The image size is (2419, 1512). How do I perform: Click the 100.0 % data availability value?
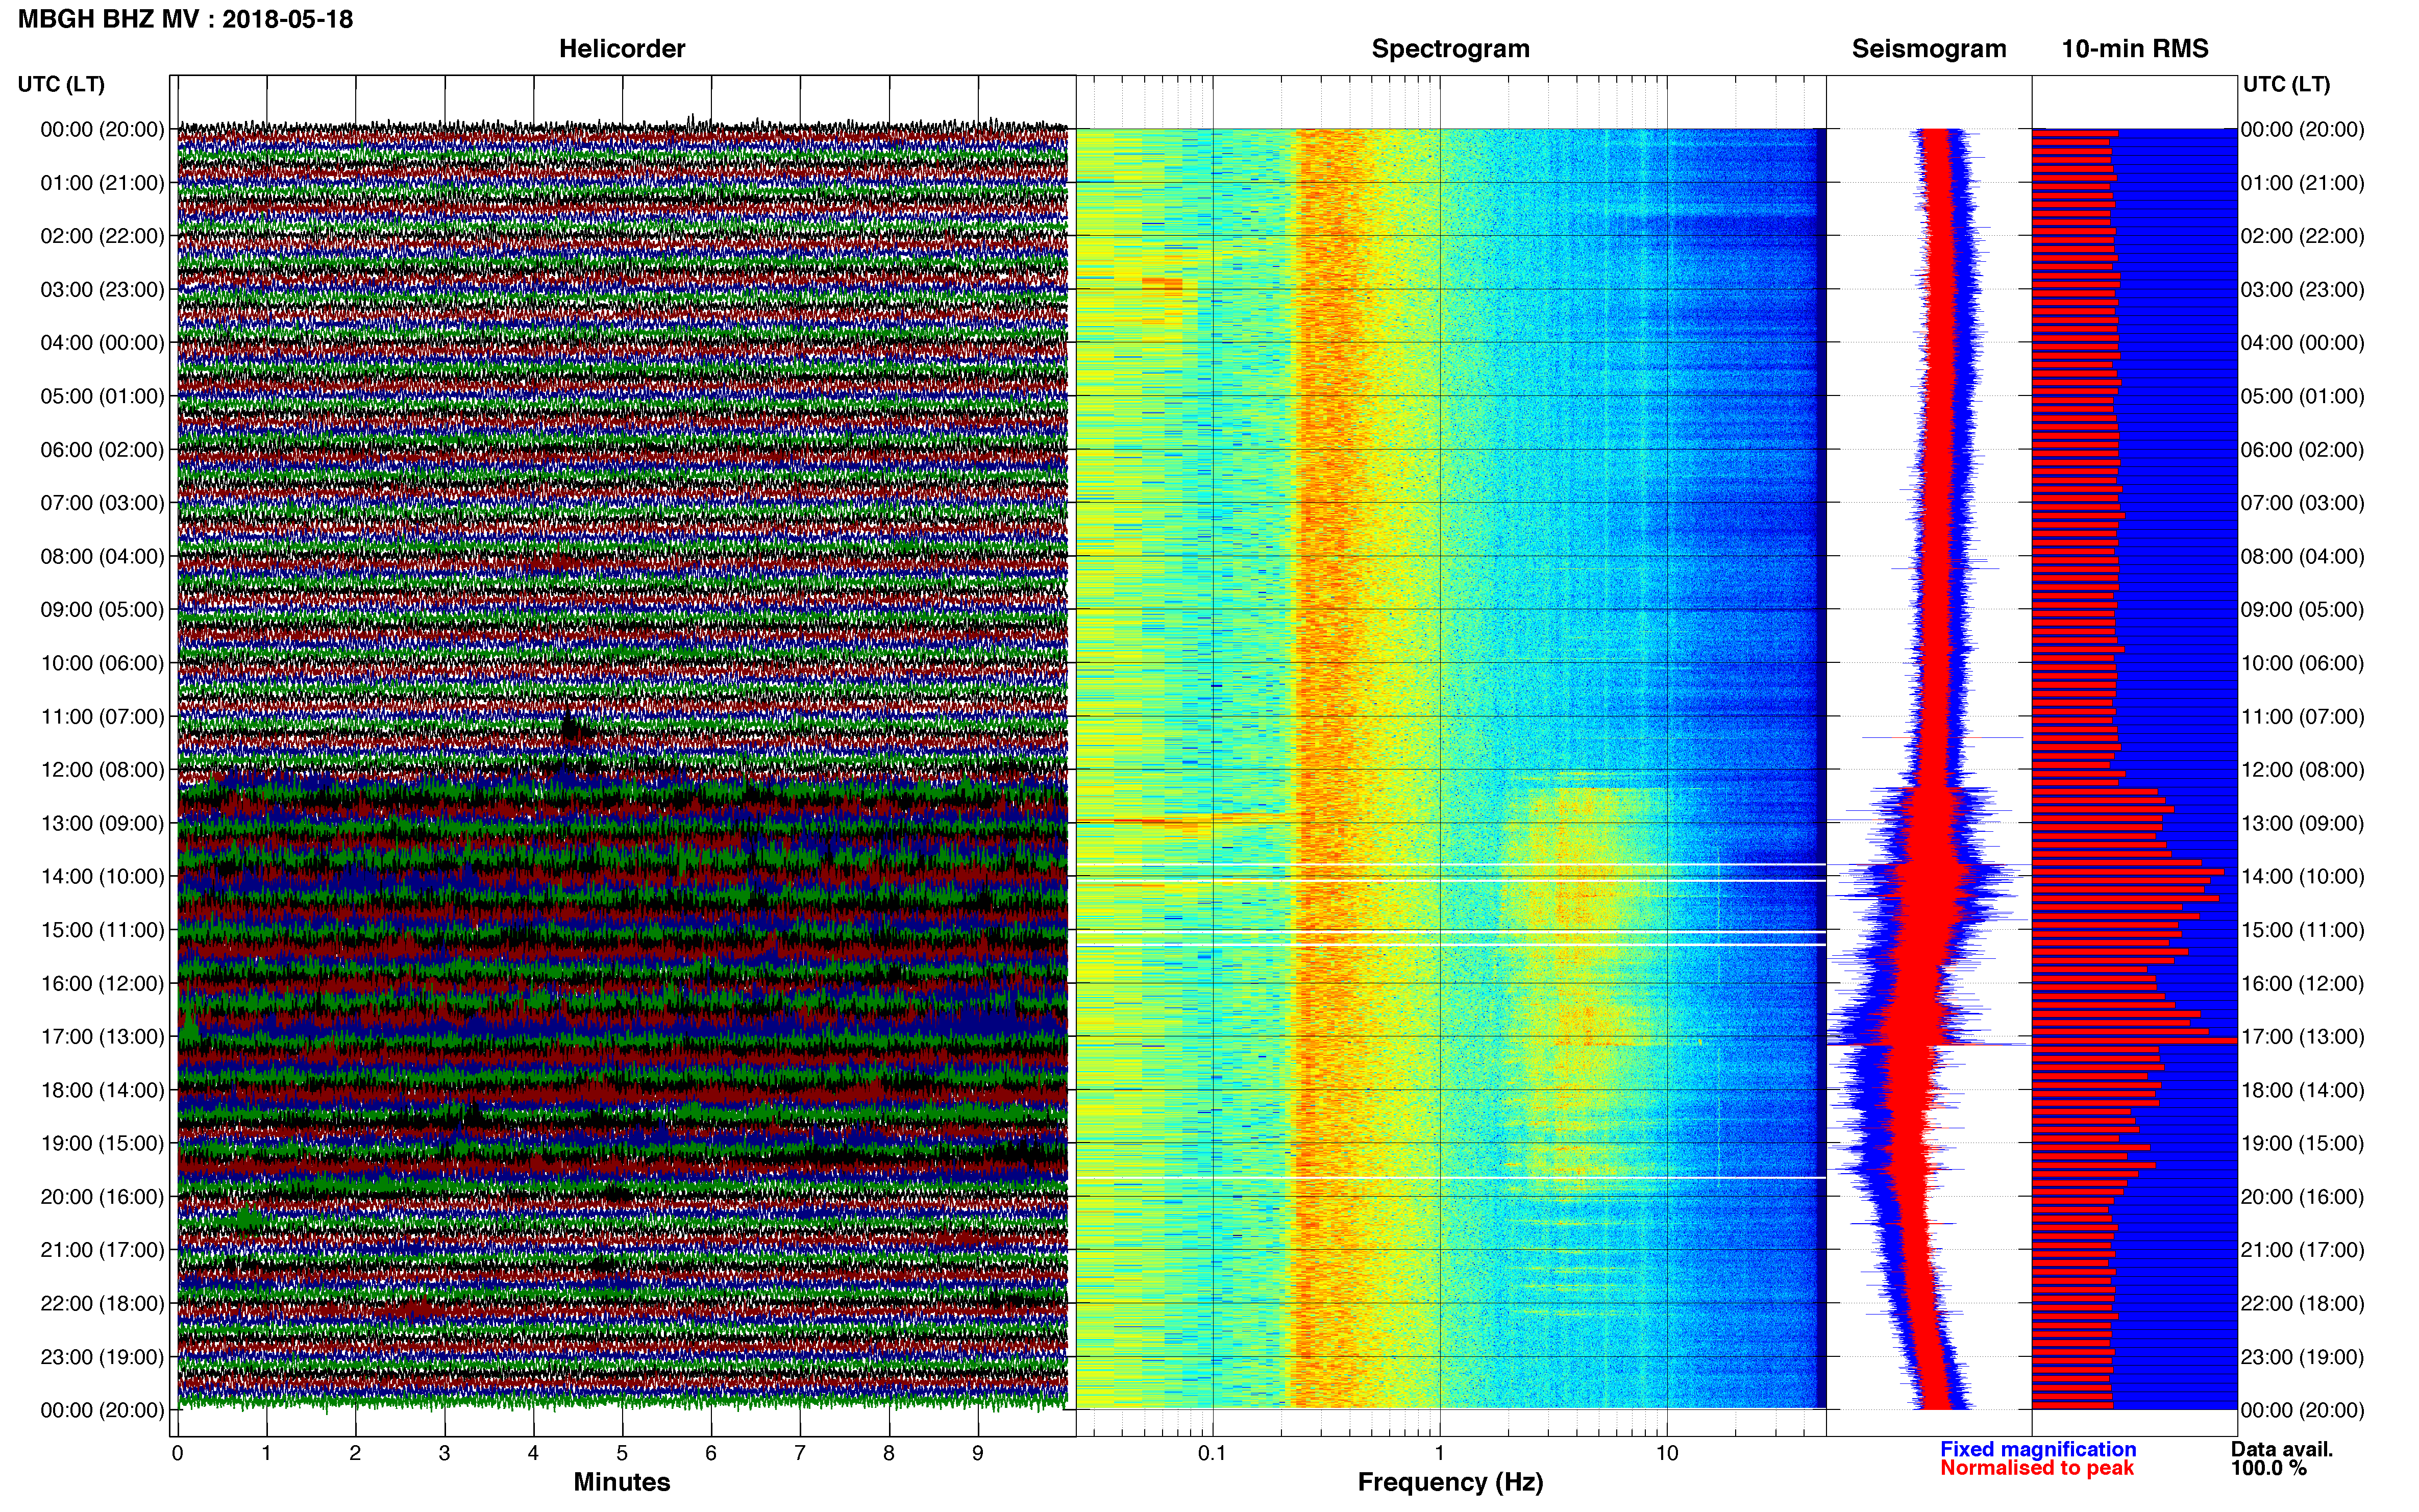(2269, 1468)
